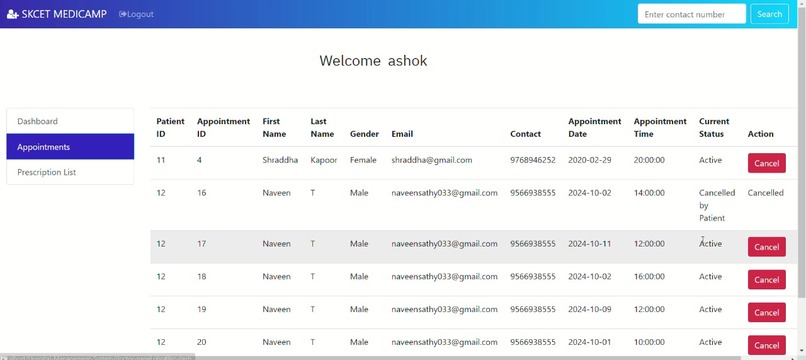Cancel appointment ID 4 for Shraddha
This screenshot has height=360, width=806.
[x=766, y=163]
